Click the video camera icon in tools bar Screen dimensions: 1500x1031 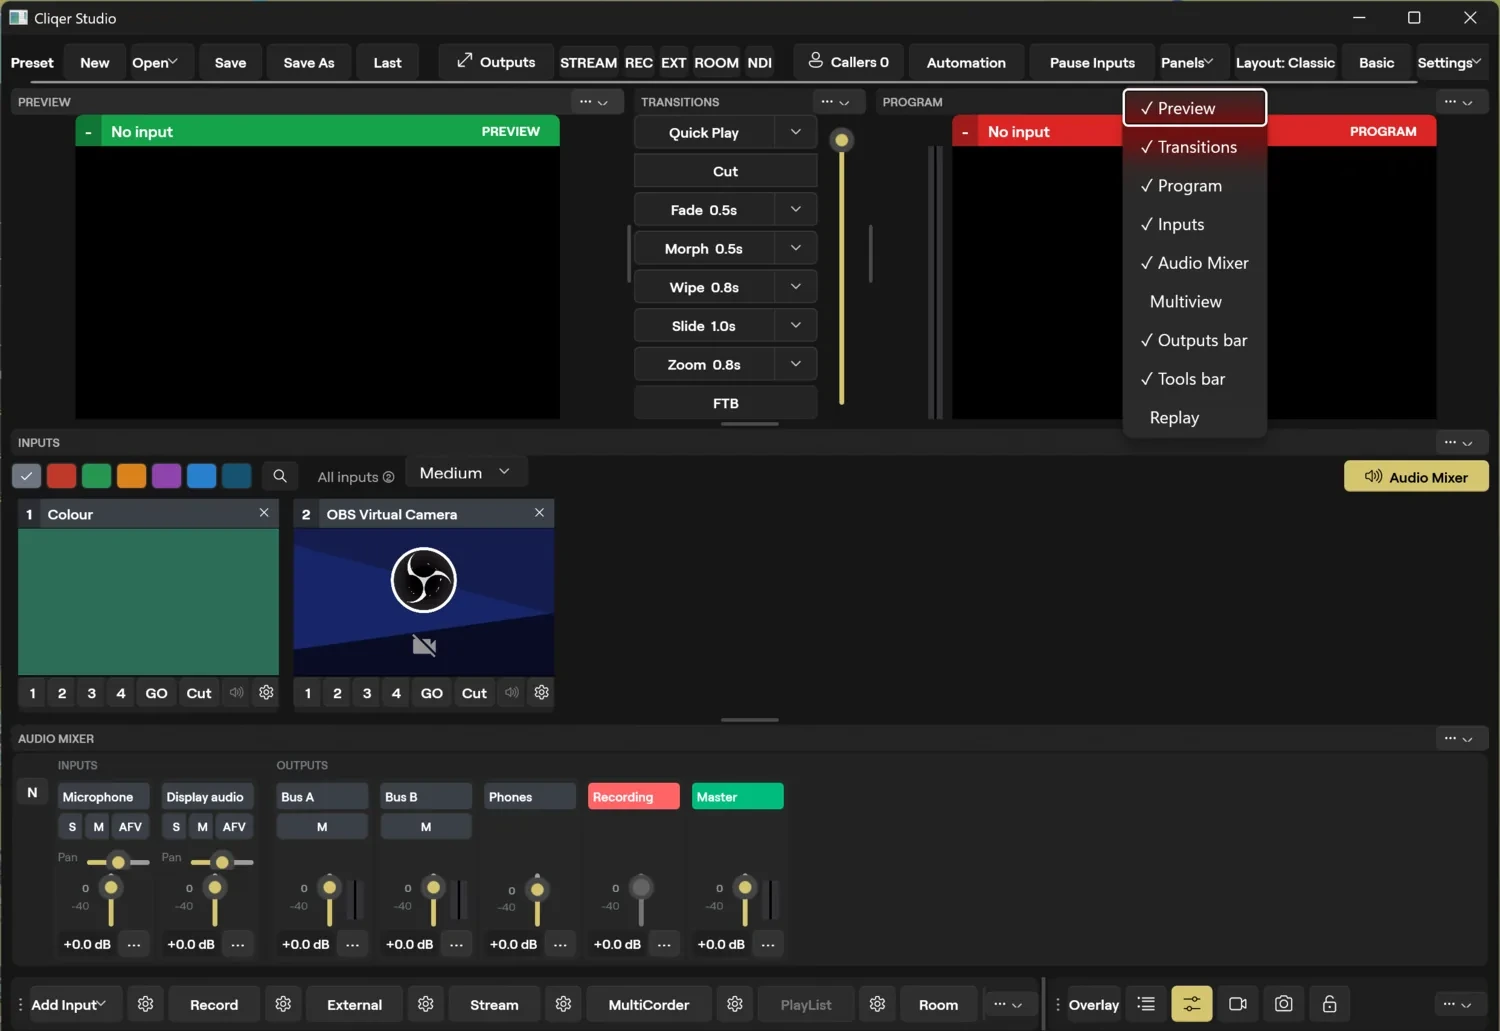(x=1238, y=1004)
